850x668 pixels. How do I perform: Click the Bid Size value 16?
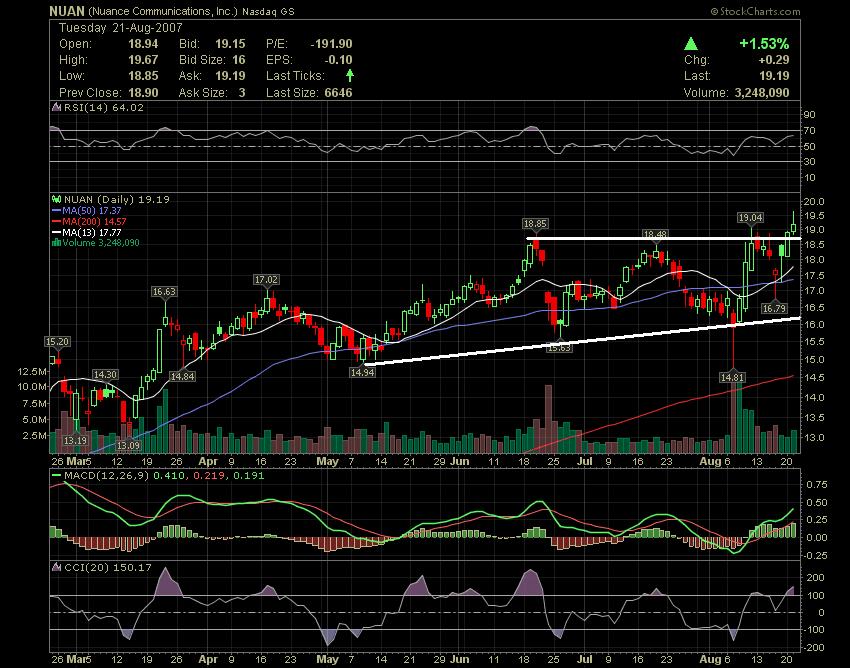[239, 60]
